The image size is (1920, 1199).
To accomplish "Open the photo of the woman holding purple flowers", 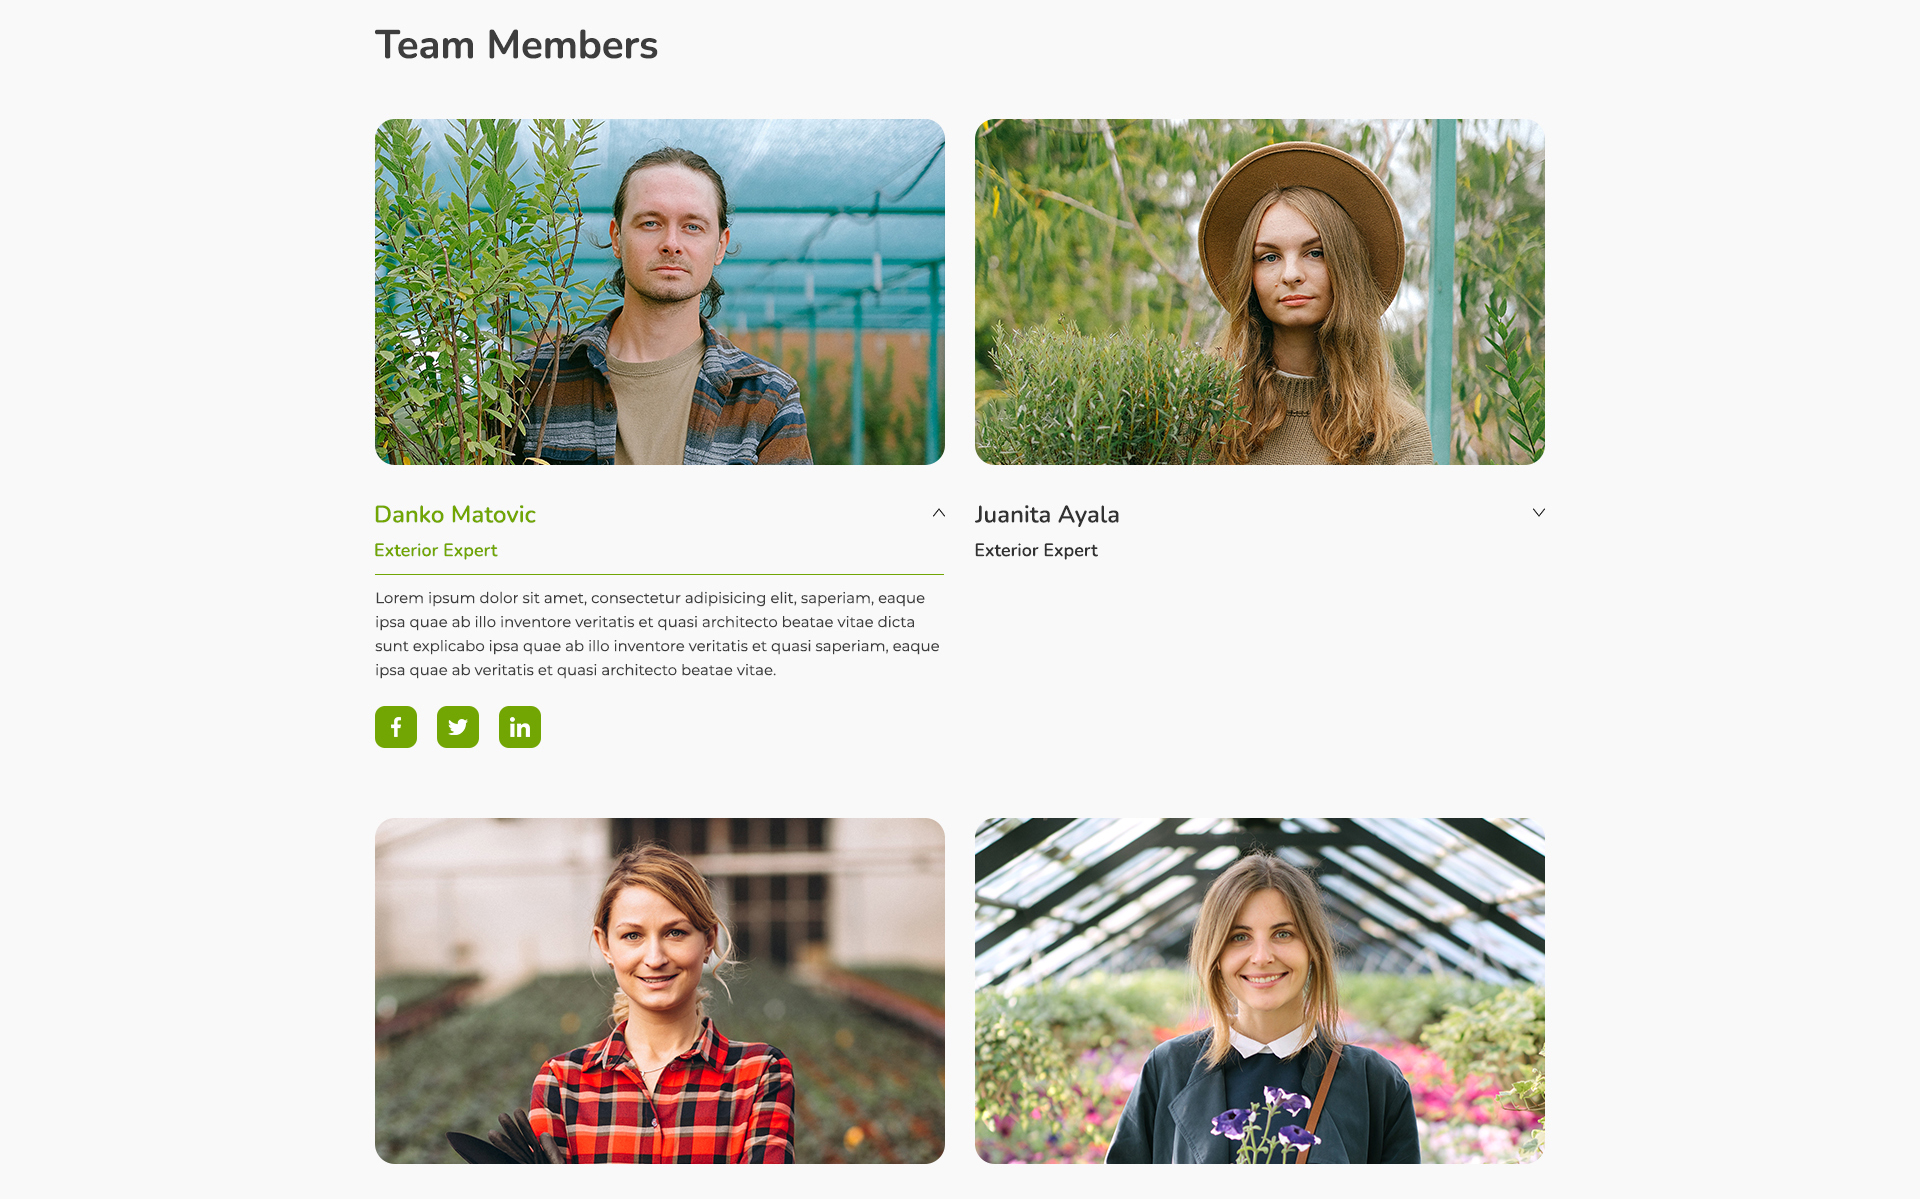I will point(1260,991).
